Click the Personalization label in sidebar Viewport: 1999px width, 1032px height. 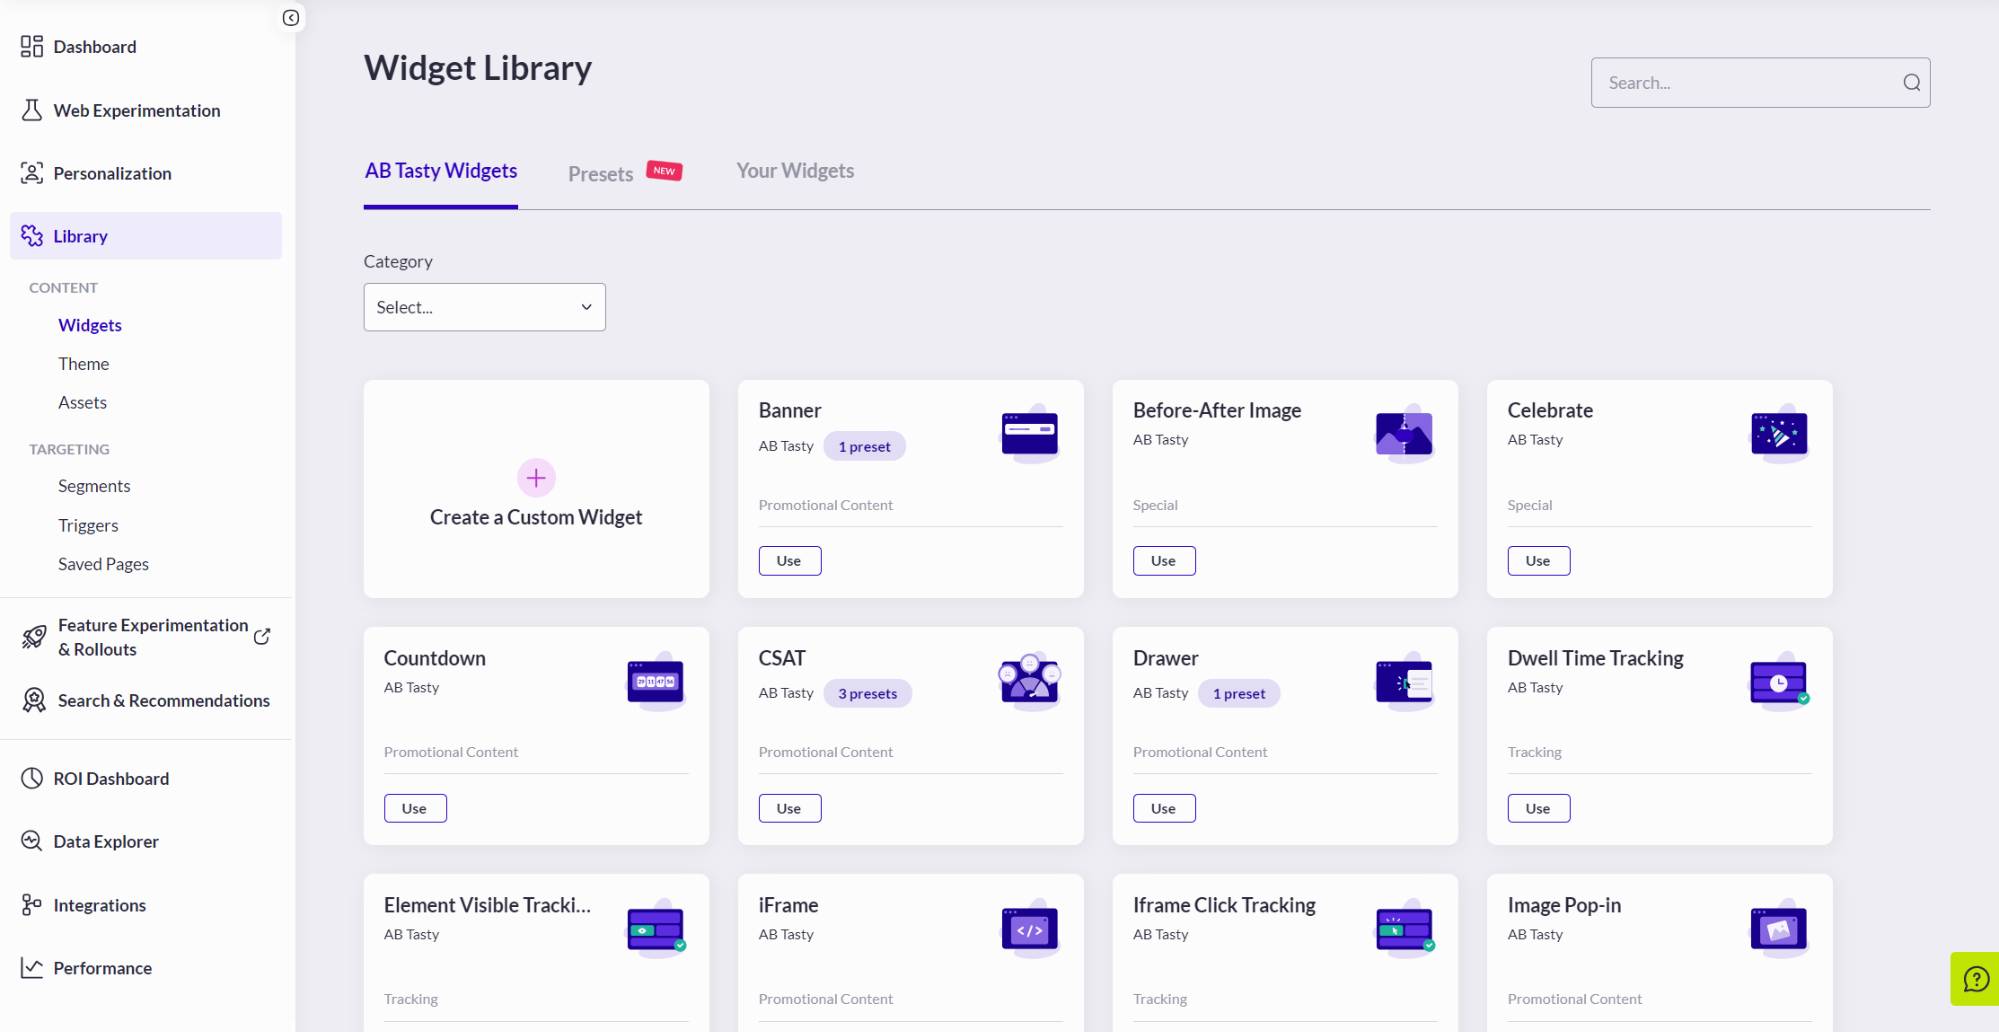coord(113,173)
